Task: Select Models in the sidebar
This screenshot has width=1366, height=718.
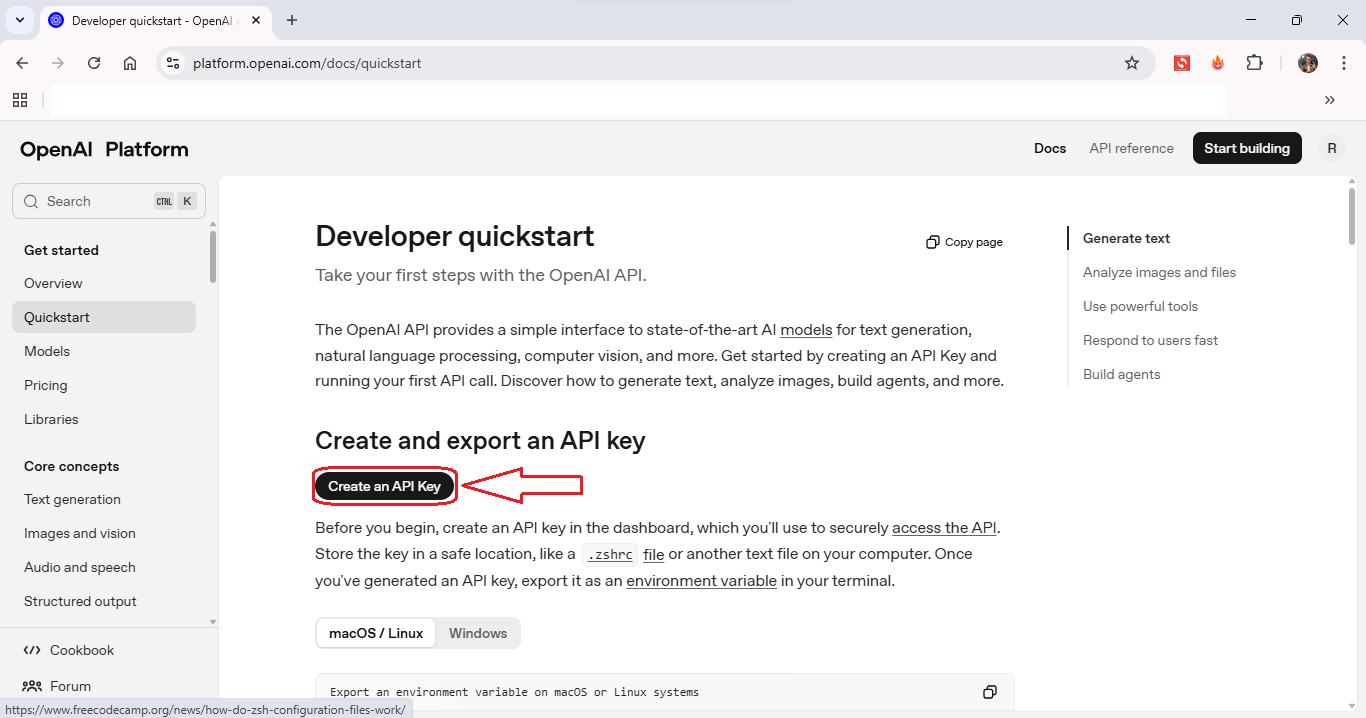Action: 47,351
